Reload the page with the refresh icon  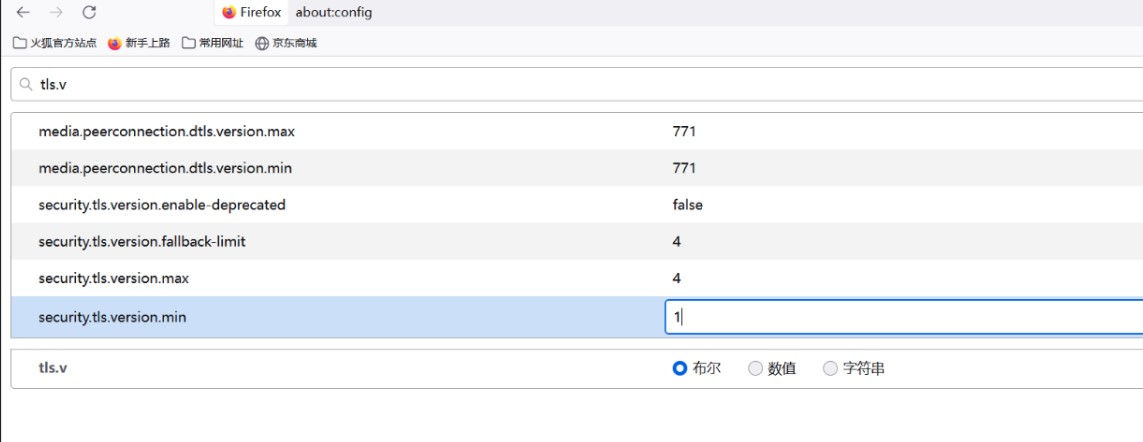[x=89, y=13]
